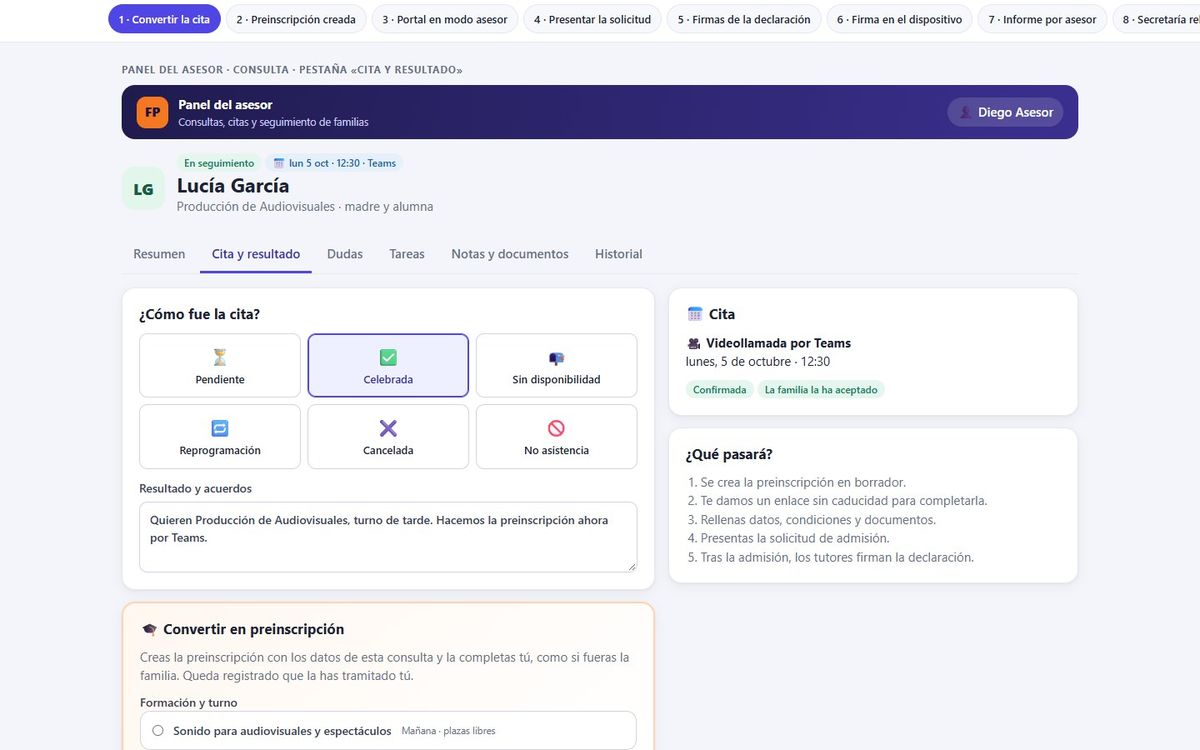Screen dimensions: 1200x750
Task: Click the Diego Asesor user button
Action: tap(1005, 112)
